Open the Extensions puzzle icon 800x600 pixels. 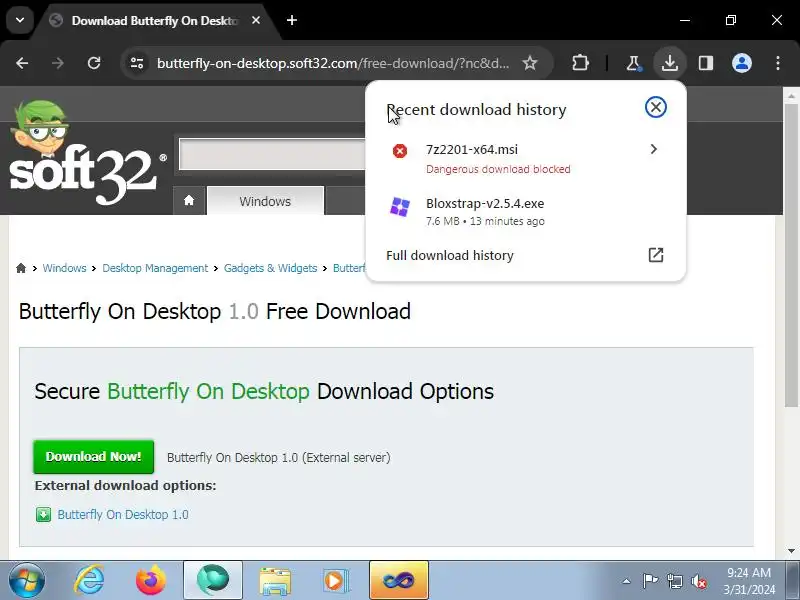point(580,63)
